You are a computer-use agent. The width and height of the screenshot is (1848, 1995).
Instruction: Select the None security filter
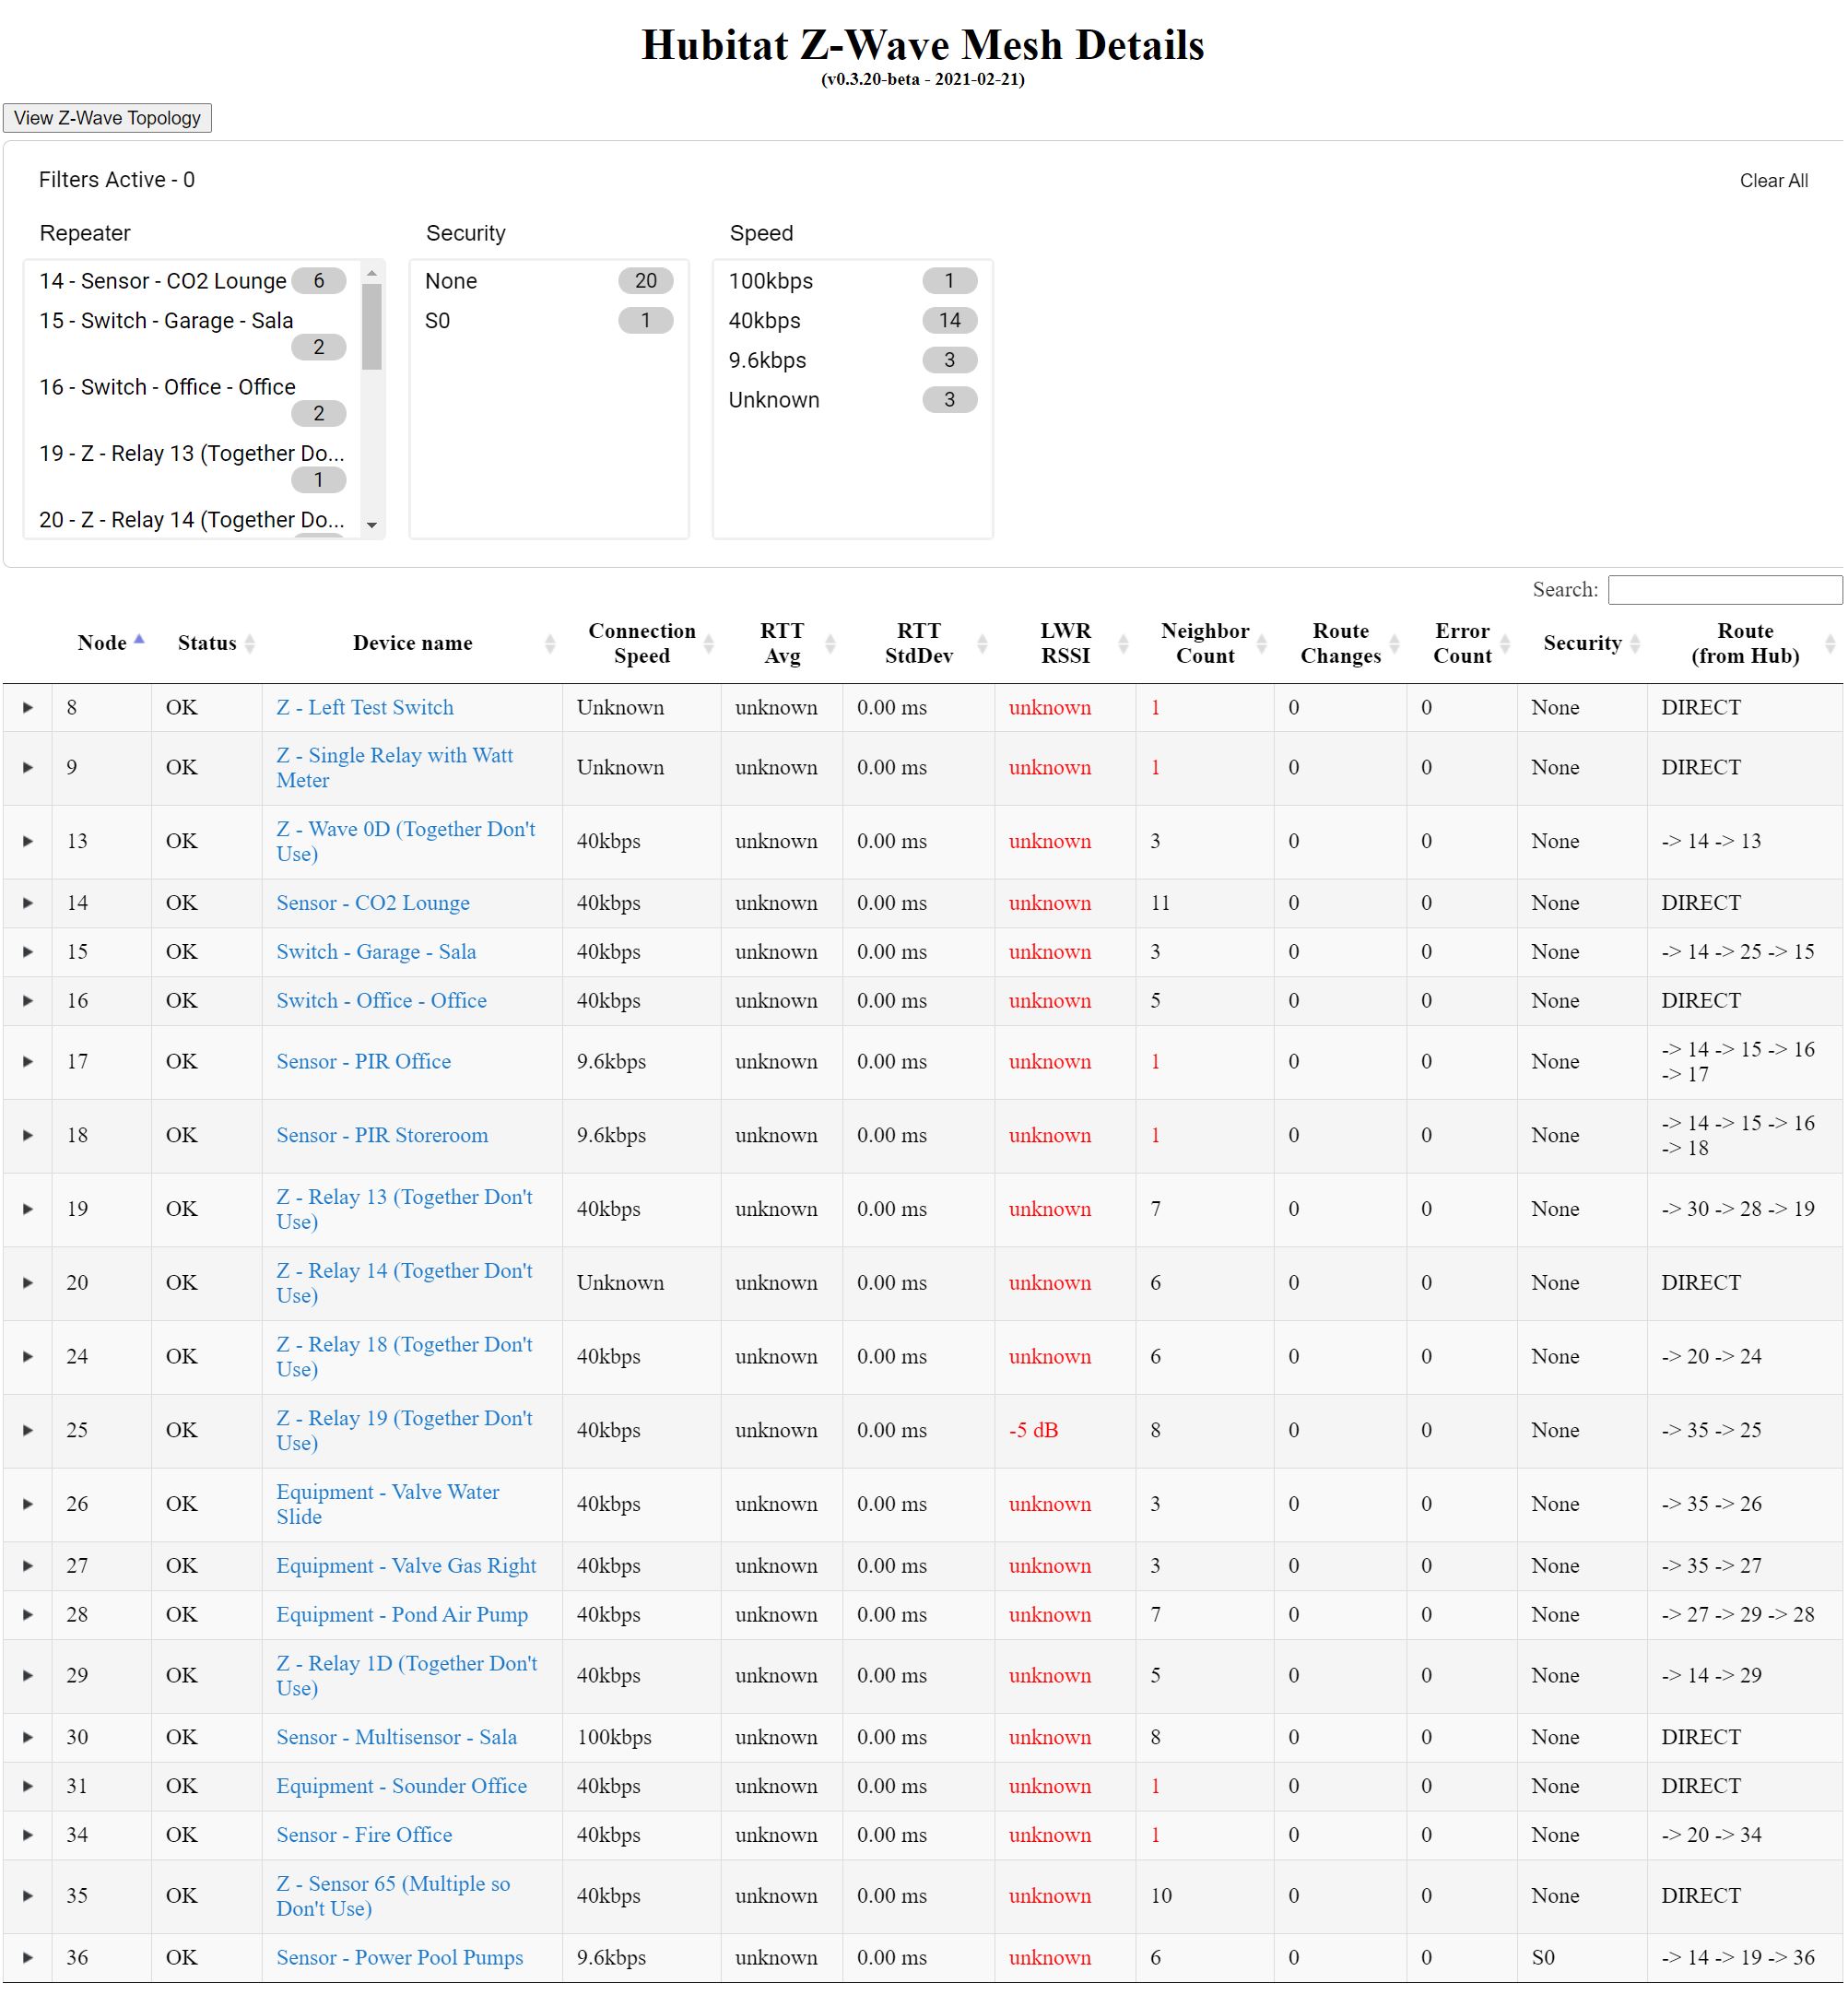click(x=549, y=281)
